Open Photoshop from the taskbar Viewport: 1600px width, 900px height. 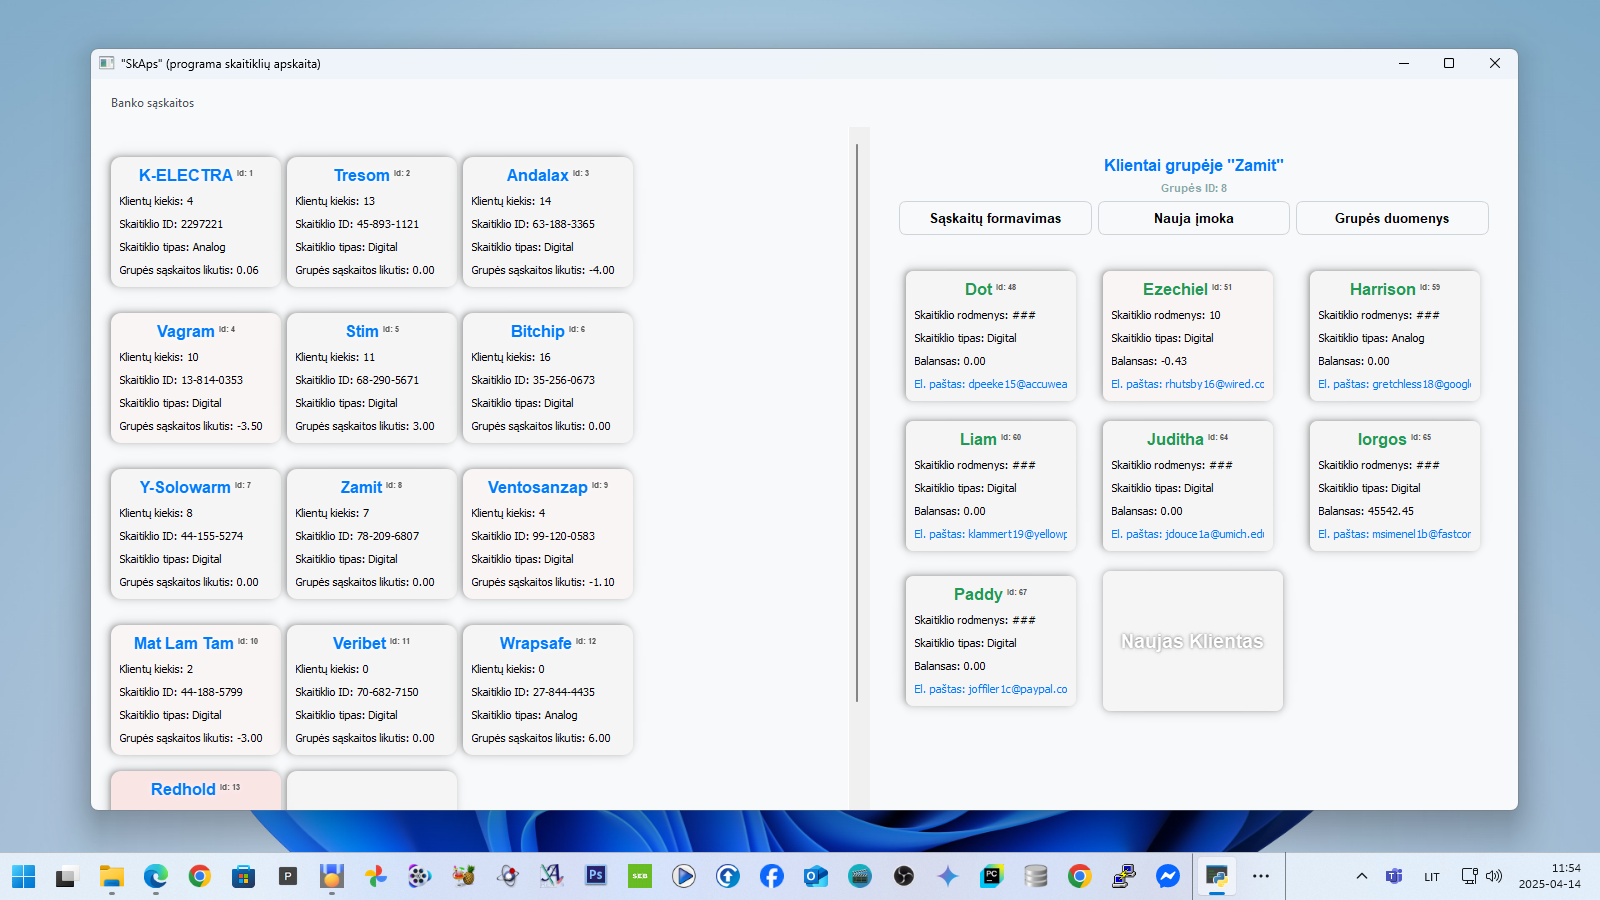pos(596,876)
